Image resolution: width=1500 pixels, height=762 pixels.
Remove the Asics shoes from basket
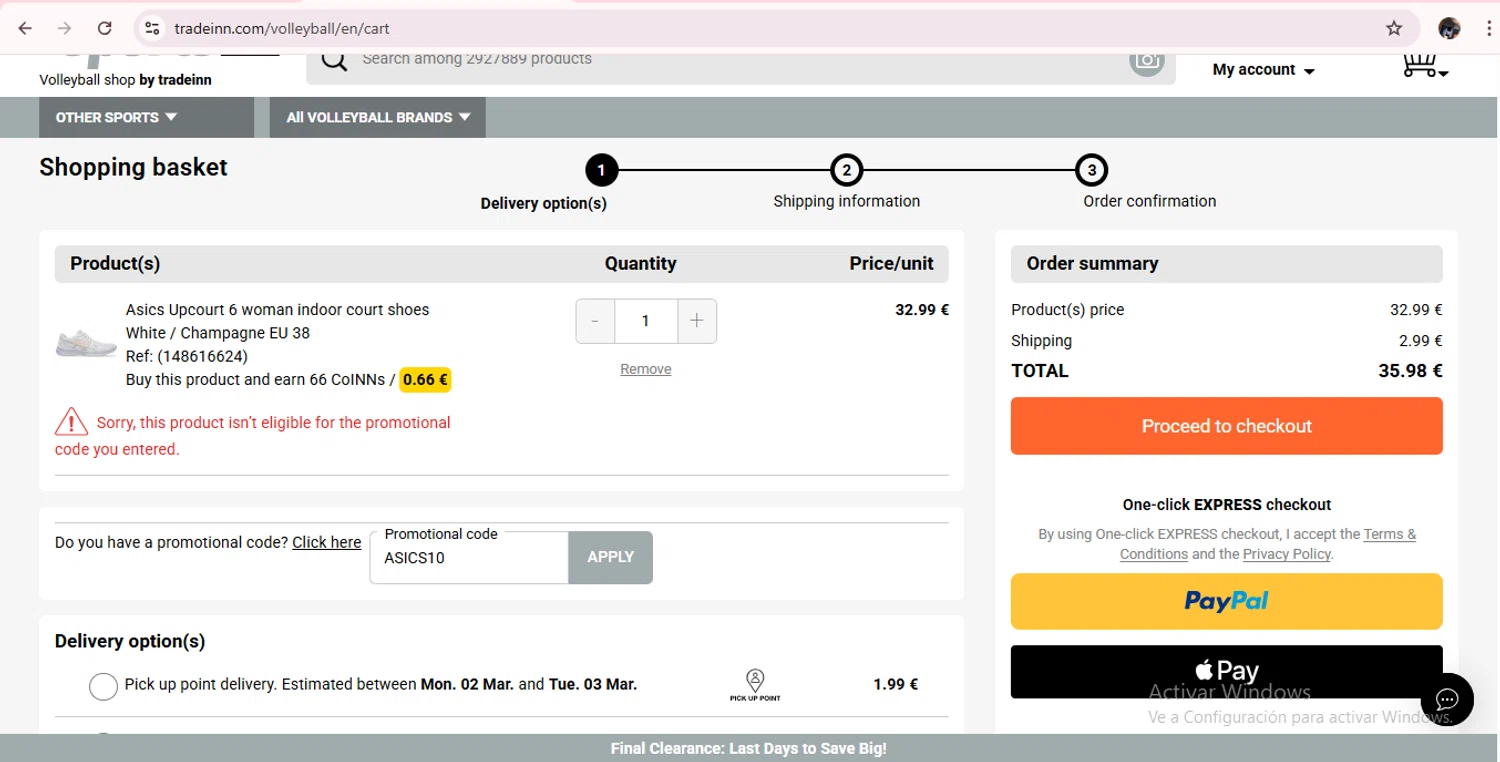pos(645,369)
